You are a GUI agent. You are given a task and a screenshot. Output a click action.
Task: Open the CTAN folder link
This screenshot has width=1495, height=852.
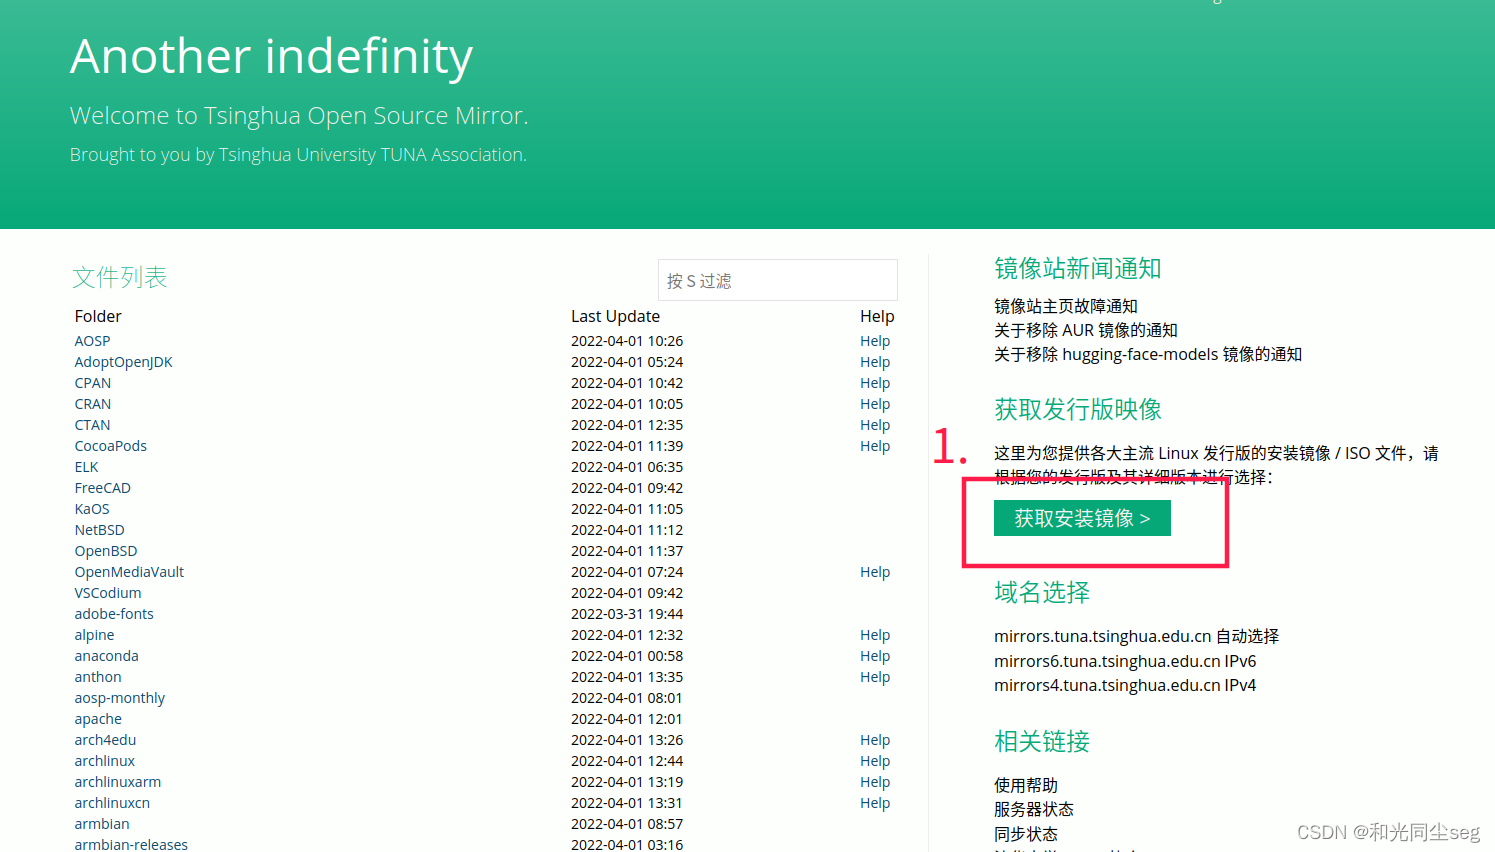point(92,425)
